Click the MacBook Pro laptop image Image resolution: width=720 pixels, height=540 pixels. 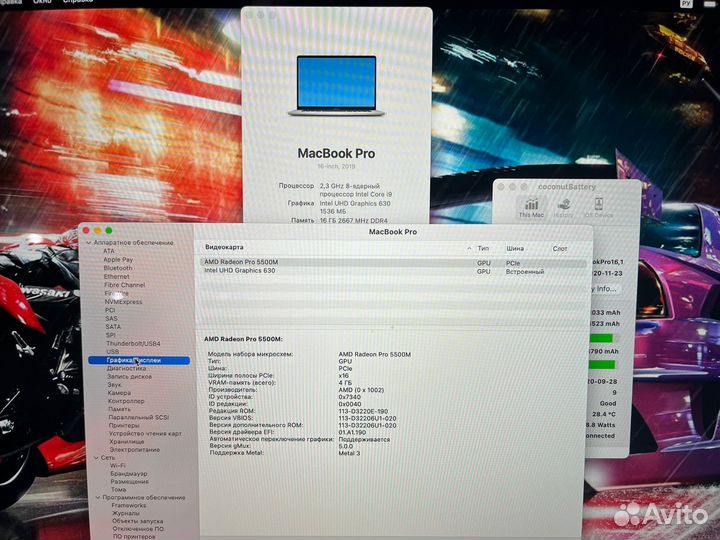click(337, 86)
